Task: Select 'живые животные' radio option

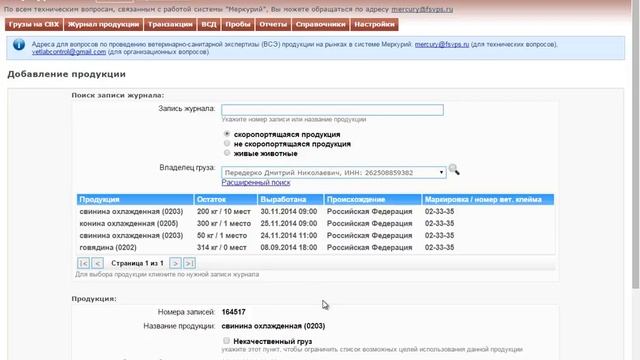Action: pyautogui.click(x=227, y=153)
